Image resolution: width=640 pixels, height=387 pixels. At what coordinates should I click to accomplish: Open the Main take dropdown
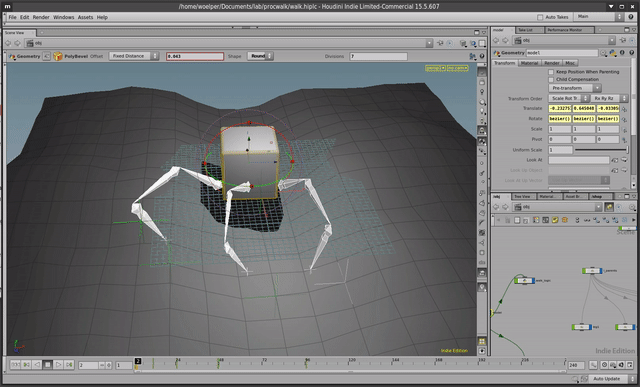tap(599, 17)
